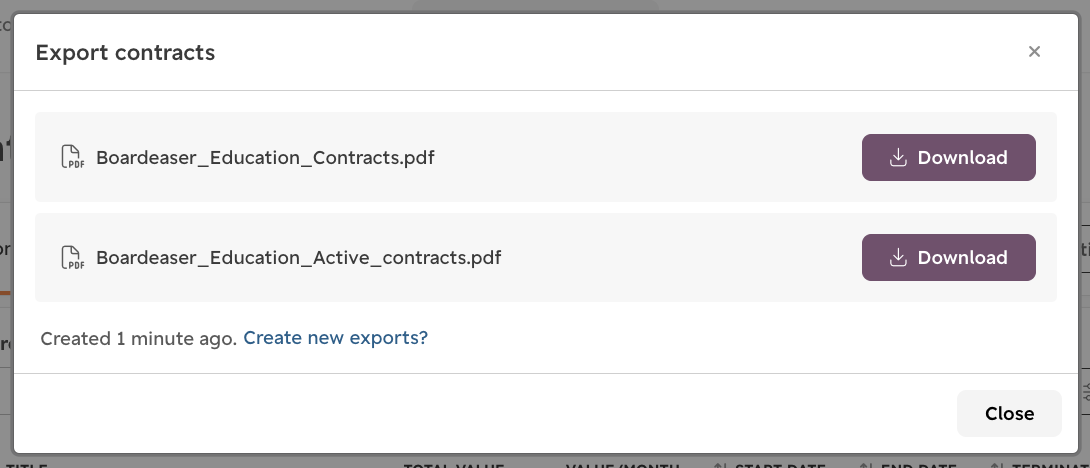Click the Close button in dialog footer
This screenshot has width=1090, height=468.
coord(1009,413)
